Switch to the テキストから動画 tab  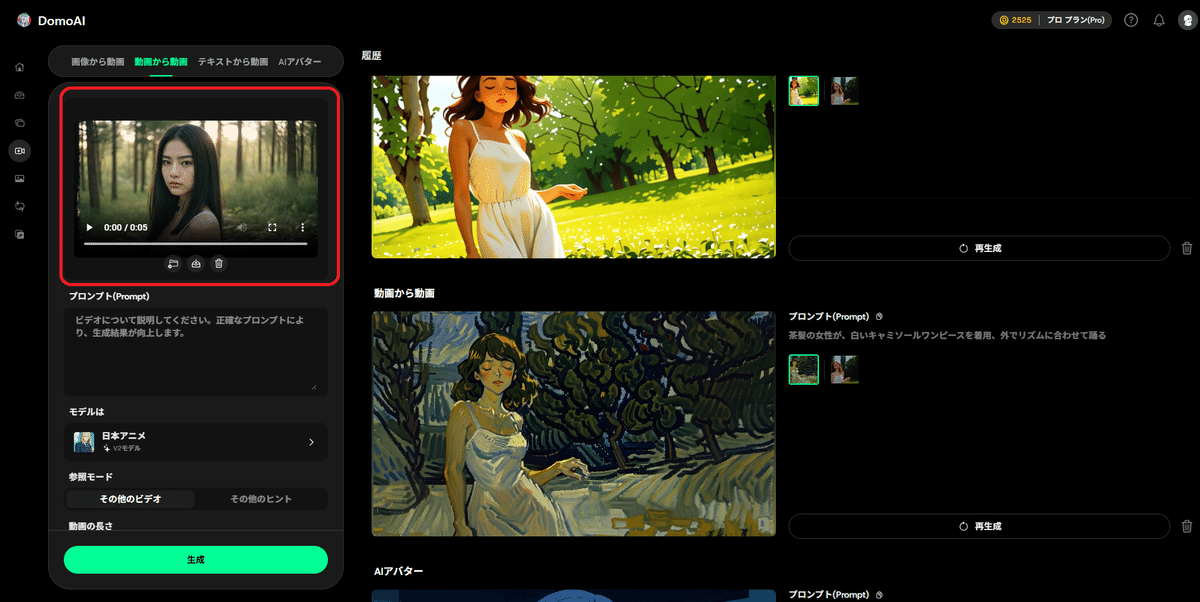tap(233, 62)
